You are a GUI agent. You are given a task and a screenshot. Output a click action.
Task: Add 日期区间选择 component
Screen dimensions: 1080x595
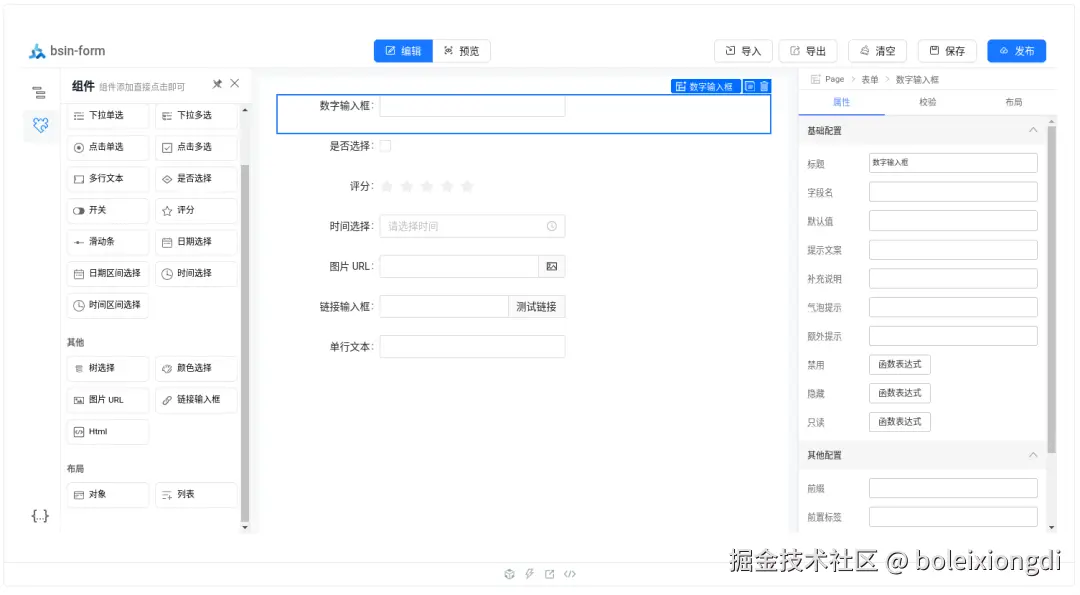coord(108,274)
